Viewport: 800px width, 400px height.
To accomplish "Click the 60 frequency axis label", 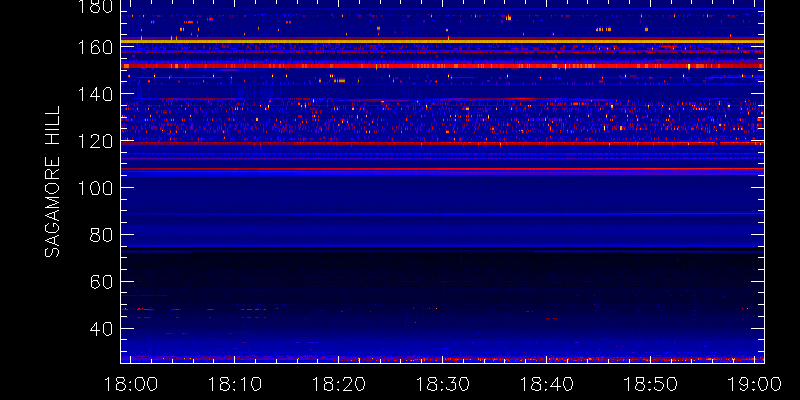I will (x=101, y=282).
